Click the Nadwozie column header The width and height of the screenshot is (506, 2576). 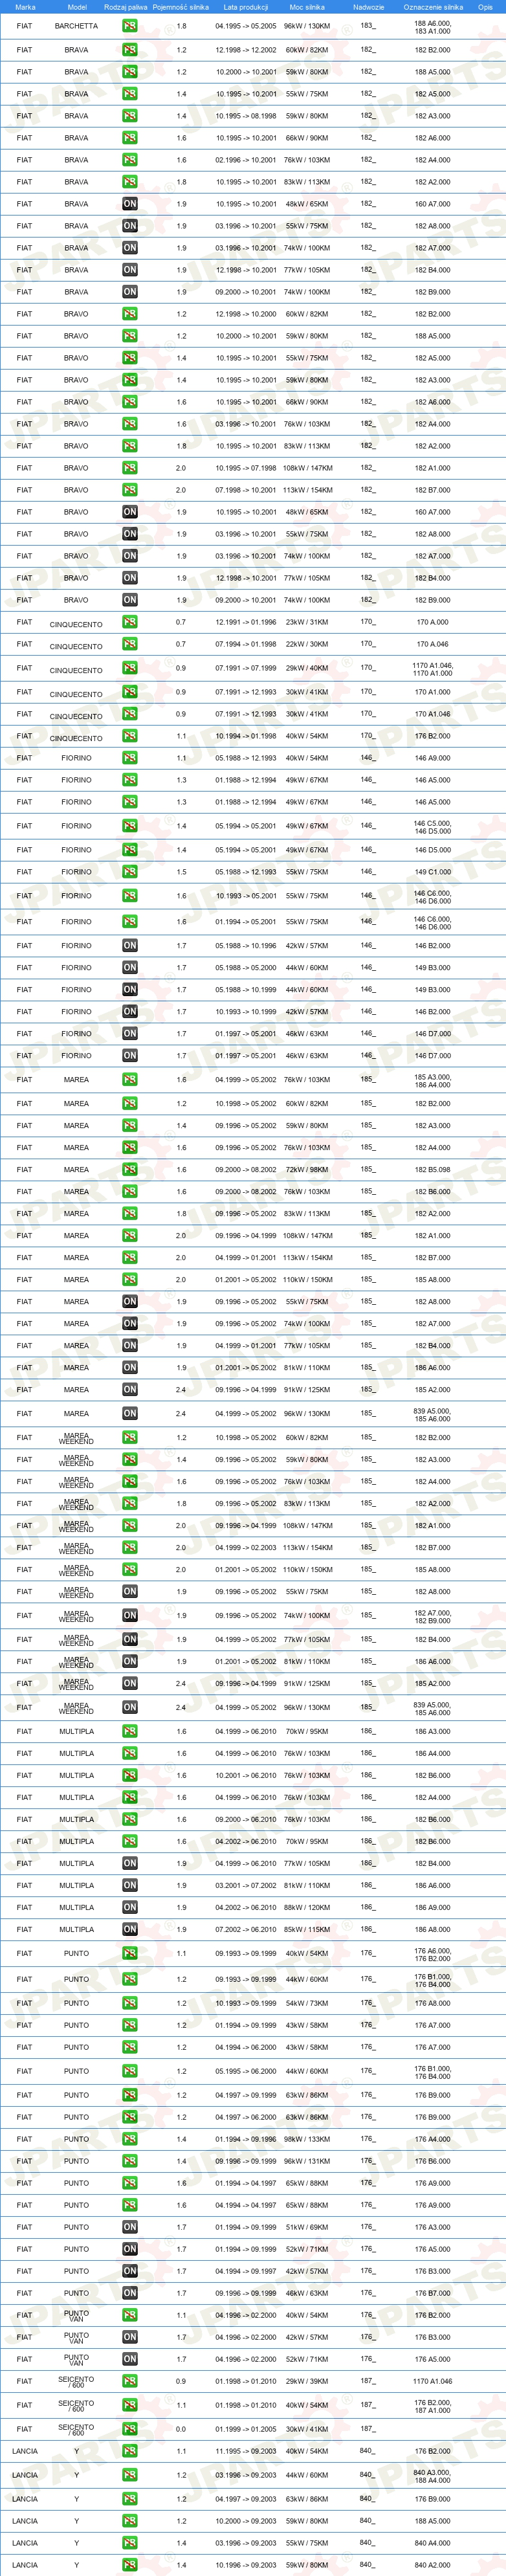coord(368,7)
